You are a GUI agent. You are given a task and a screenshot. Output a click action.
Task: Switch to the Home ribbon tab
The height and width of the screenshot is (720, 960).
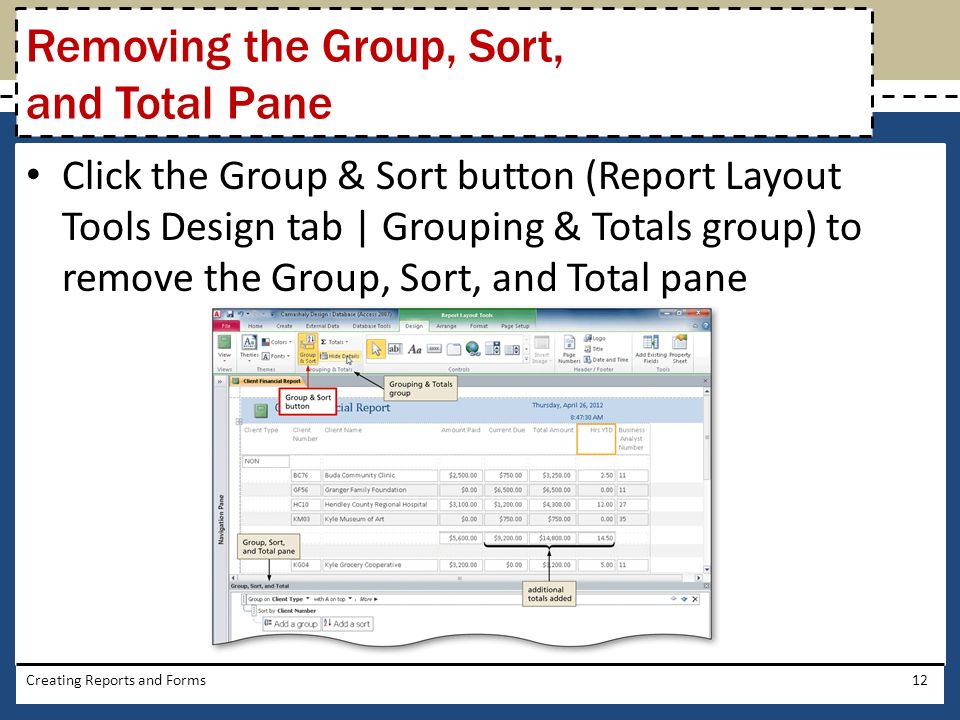(x=255, y=326)
